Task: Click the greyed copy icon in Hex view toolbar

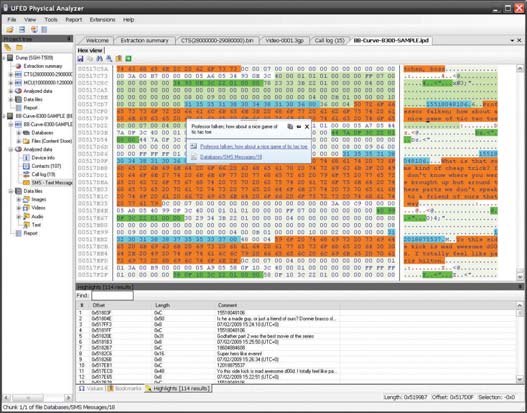Action: click(90, 59)
